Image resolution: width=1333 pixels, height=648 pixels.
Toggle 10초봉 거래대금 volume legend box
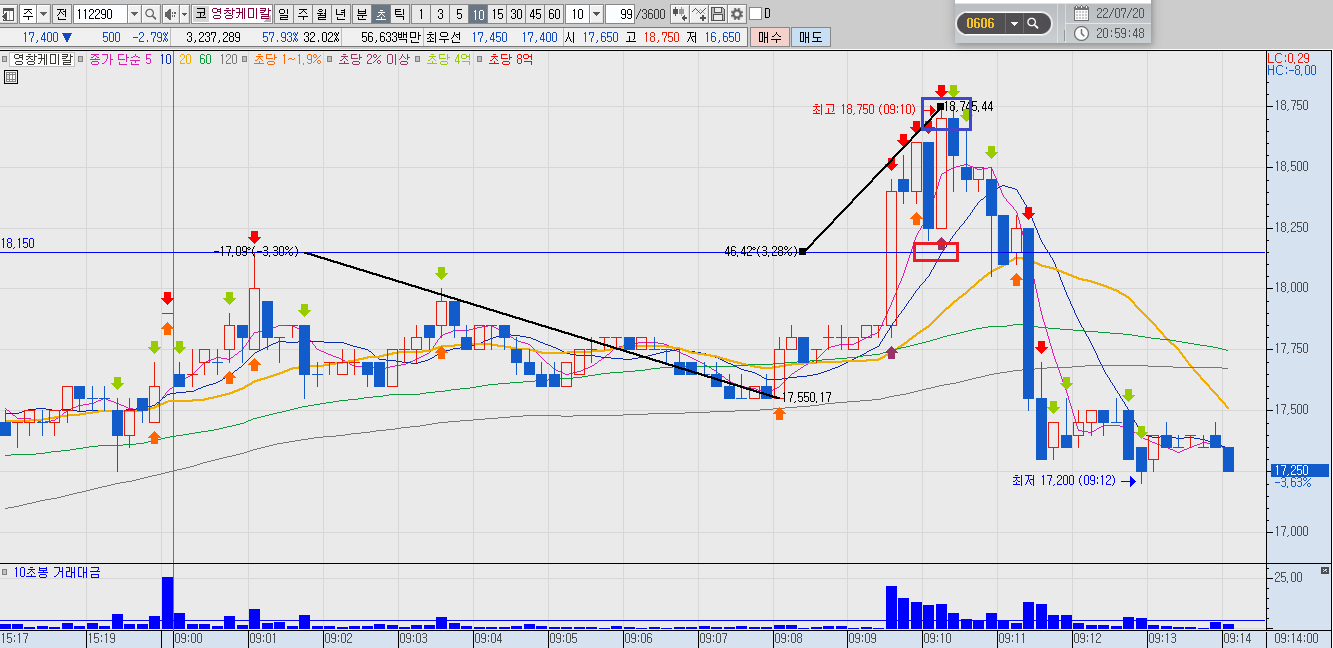[x=5, y=572]
